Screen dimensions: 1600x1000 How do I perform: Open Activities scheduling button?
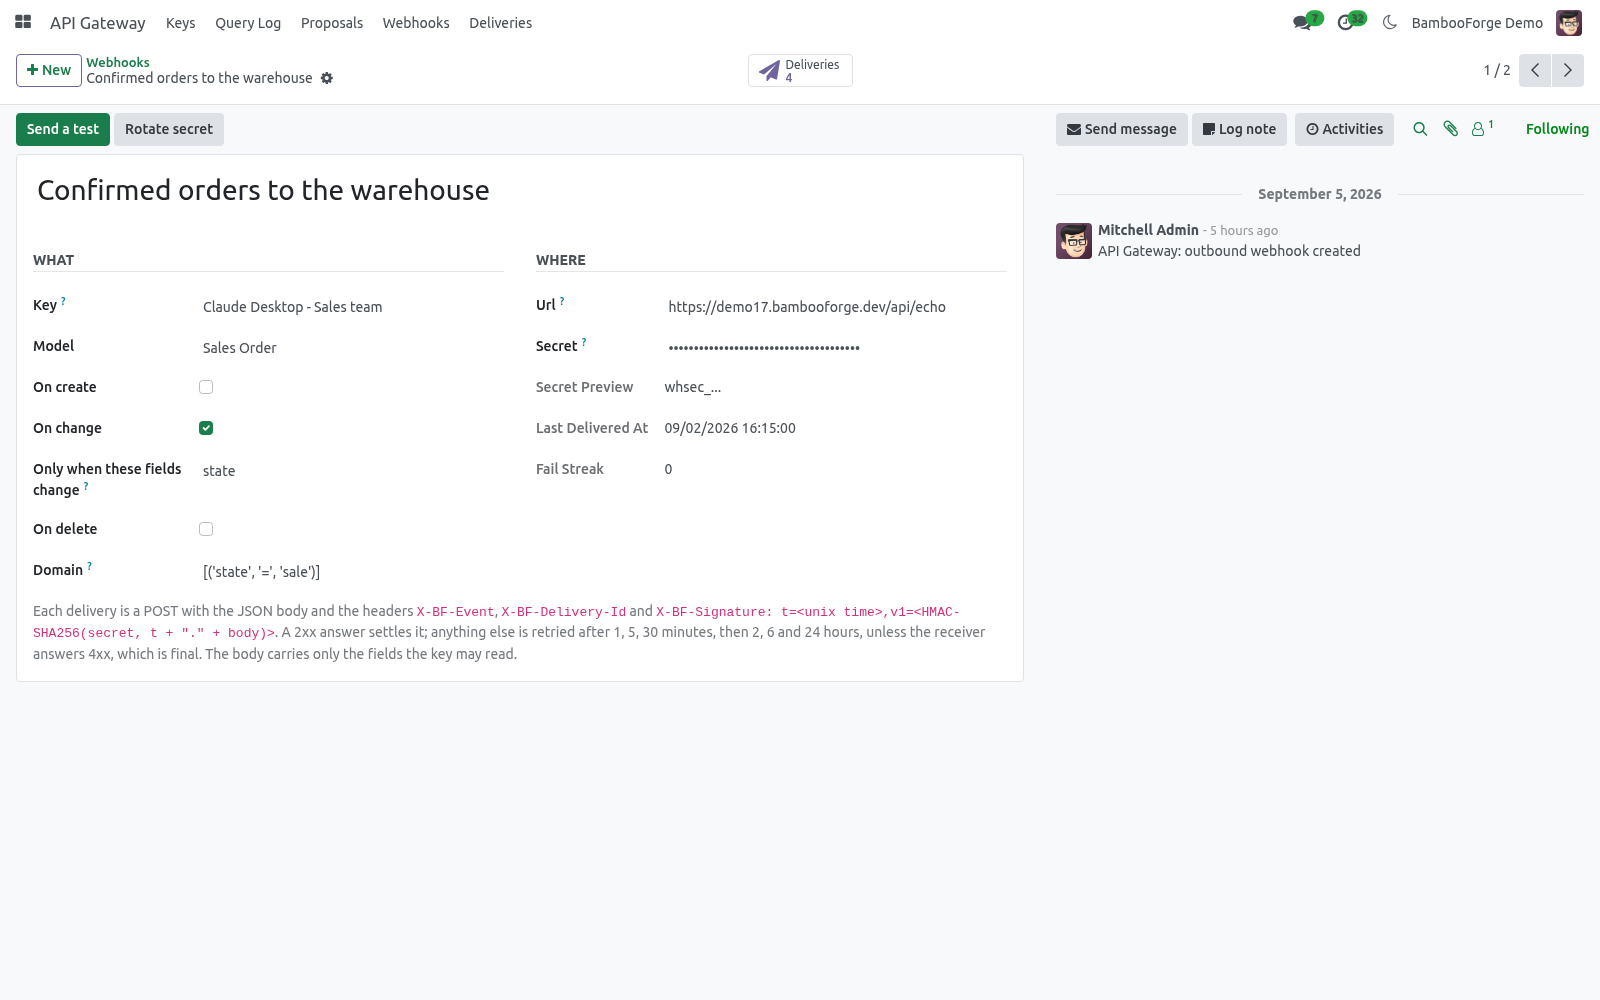click(x=1344, y=129)
